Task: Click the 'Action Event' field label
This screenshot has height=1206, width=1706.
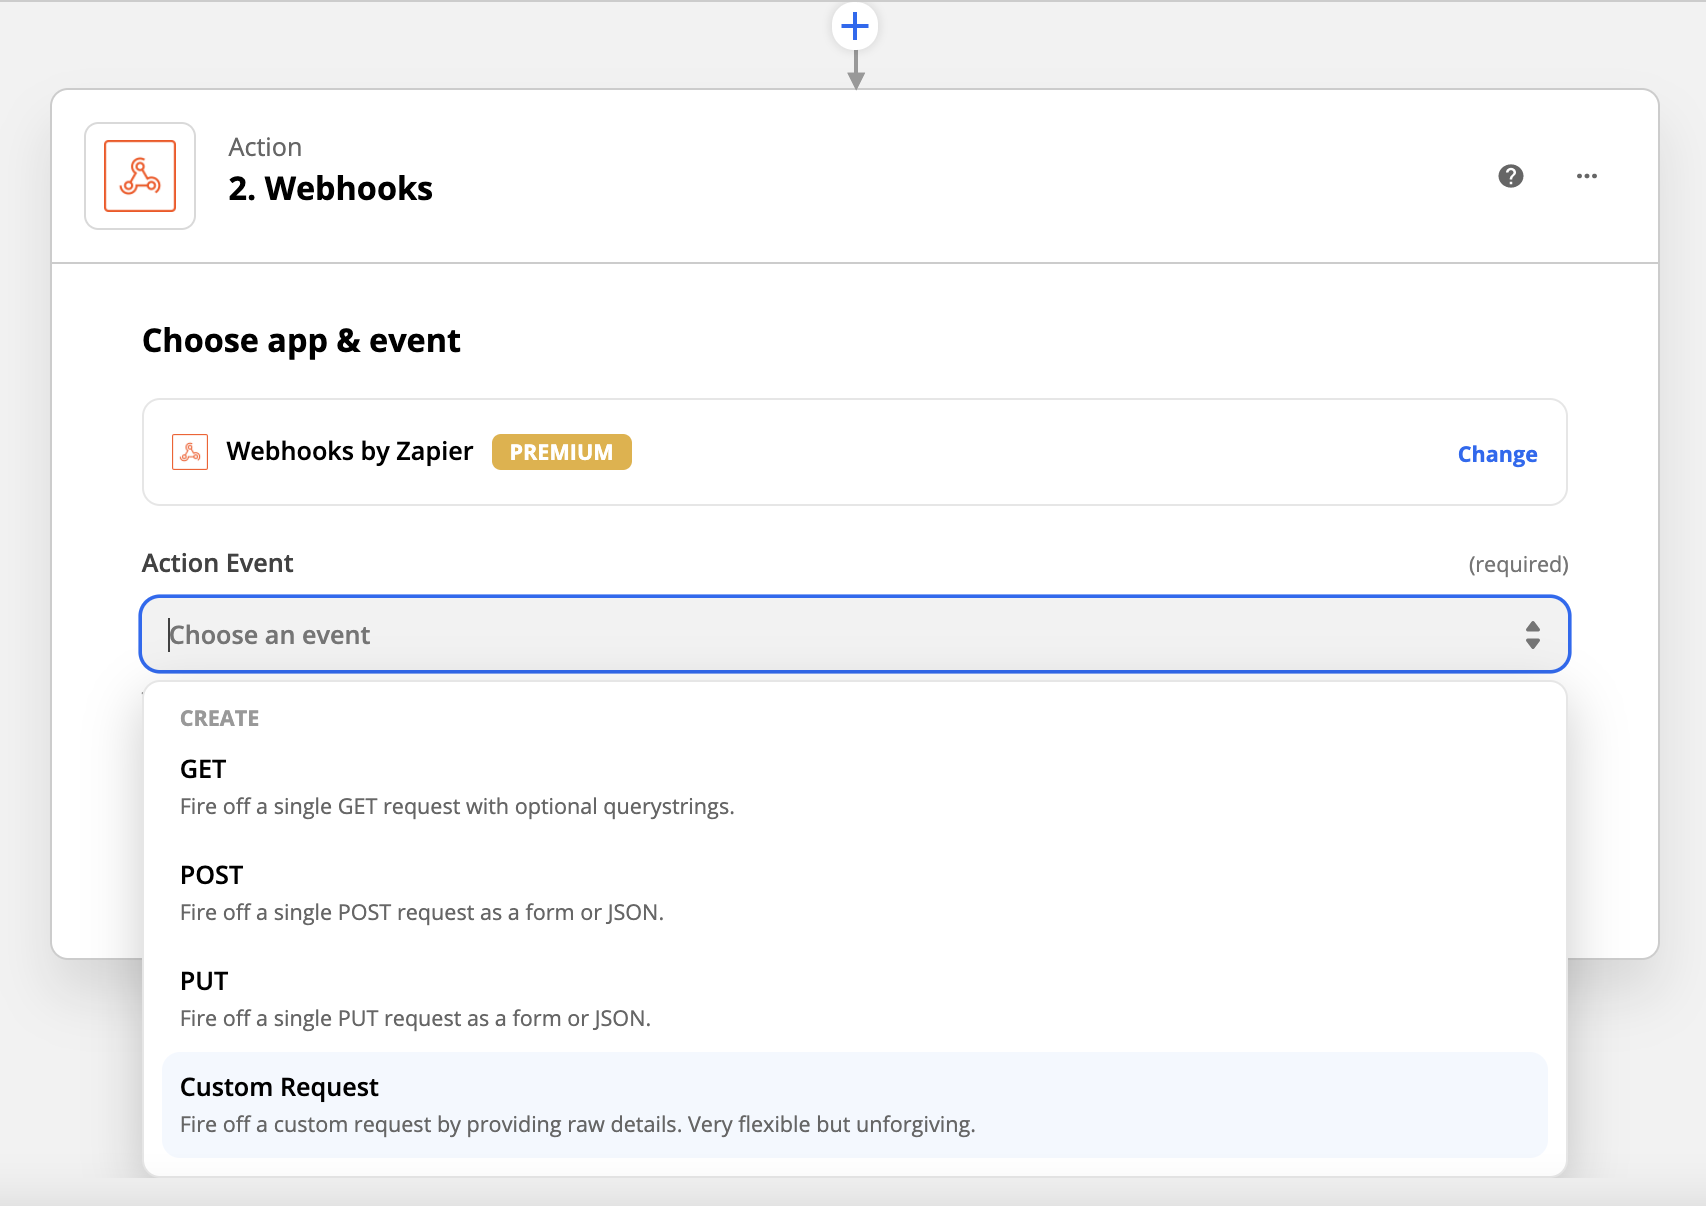Action: point(218,563)
